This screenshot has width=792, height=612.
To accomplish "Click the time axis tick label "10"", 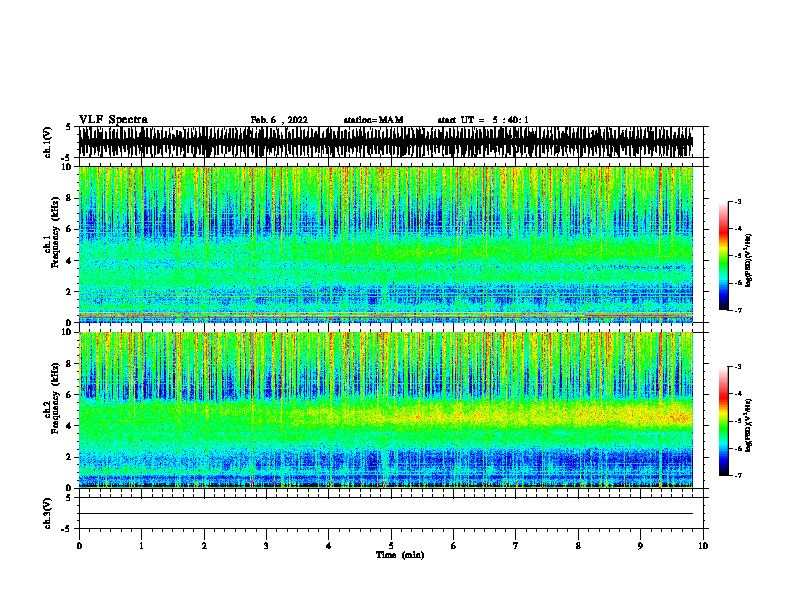I will [x=703, y=546].
